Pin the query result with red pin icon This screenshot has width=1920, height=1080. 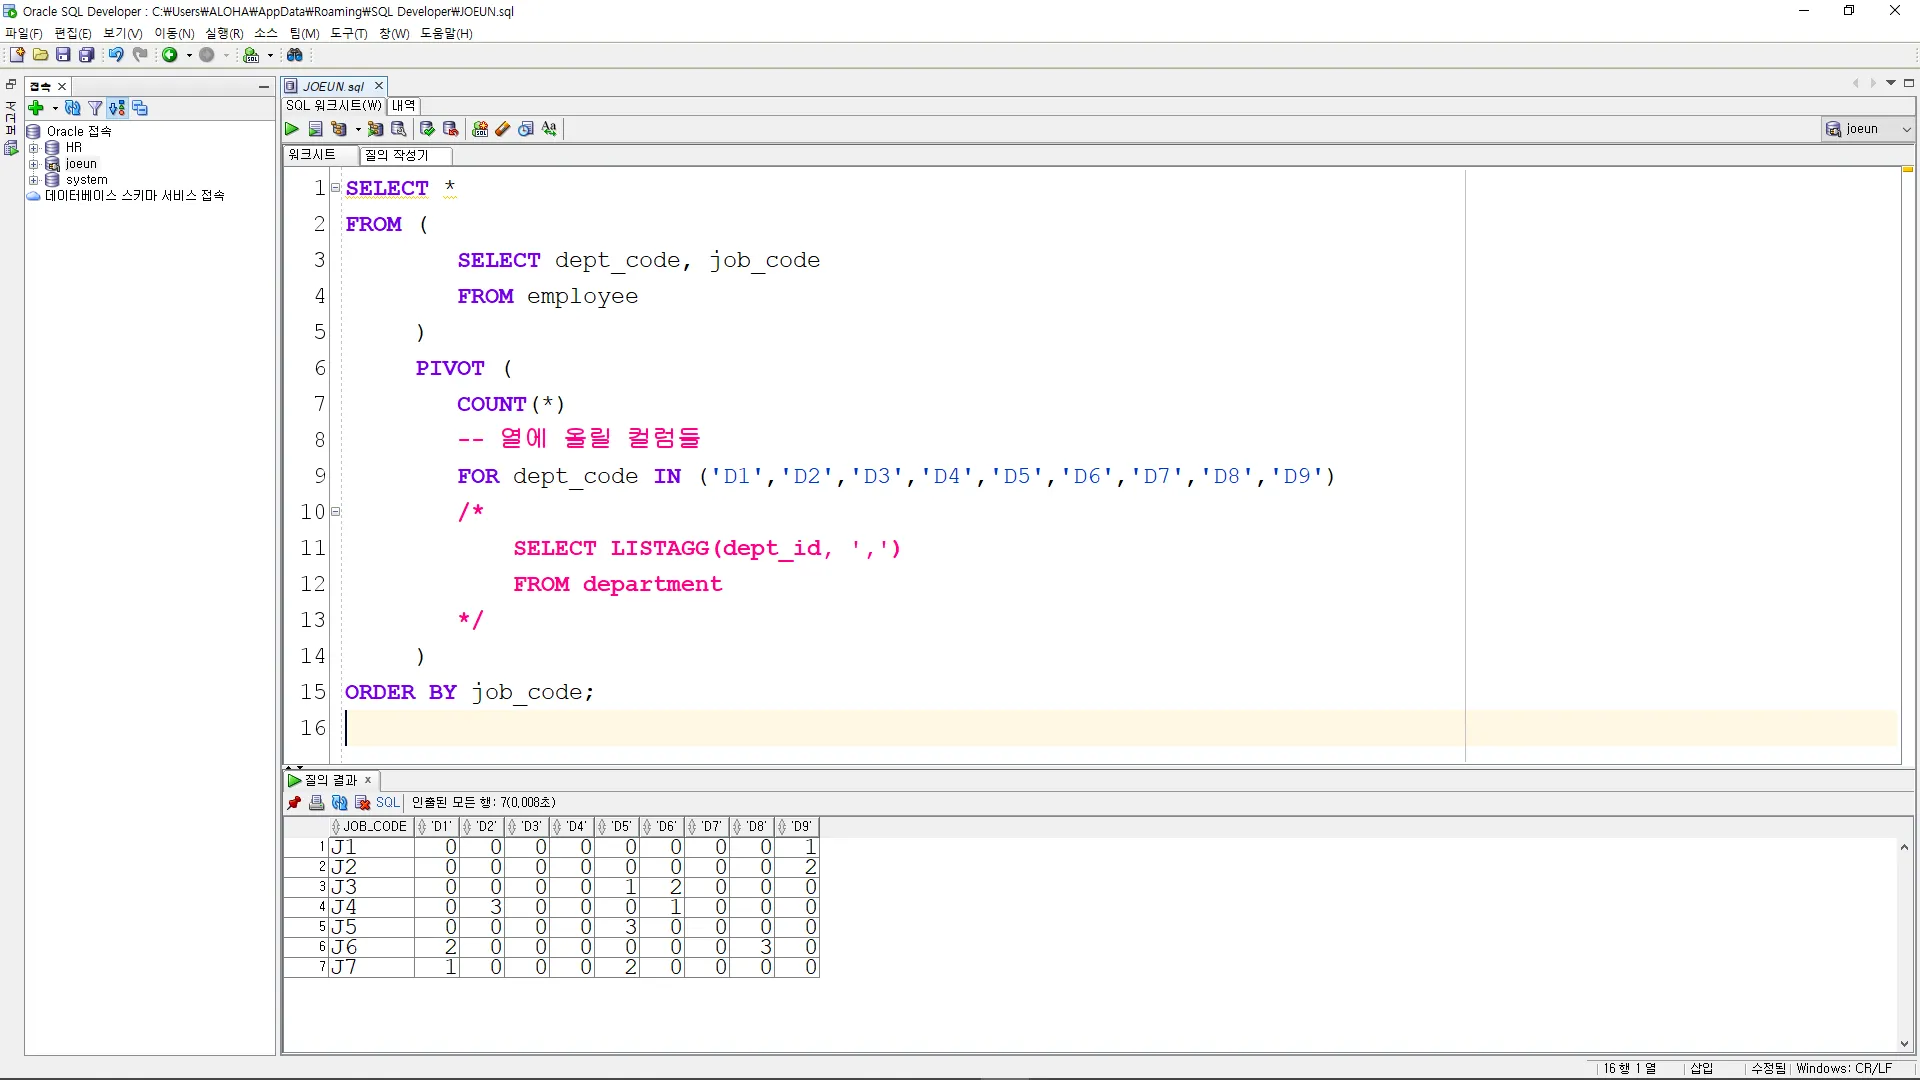tap(294, 803)
